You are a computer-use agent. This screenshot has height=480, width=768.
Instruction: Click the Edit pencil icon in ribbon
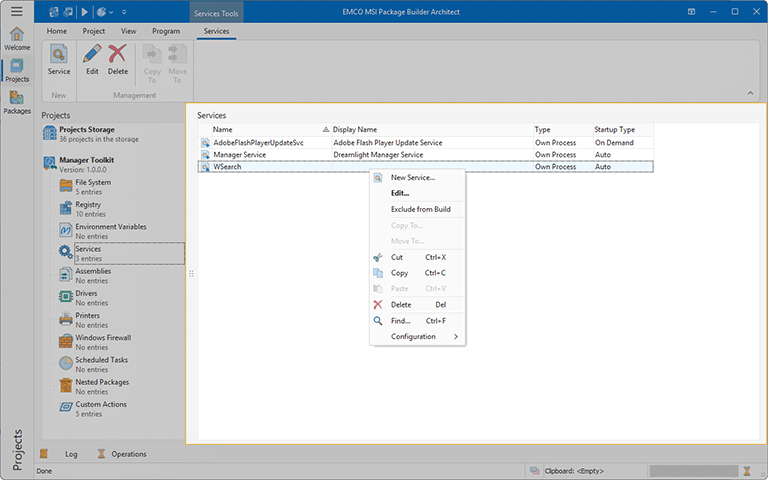(92, 56)
